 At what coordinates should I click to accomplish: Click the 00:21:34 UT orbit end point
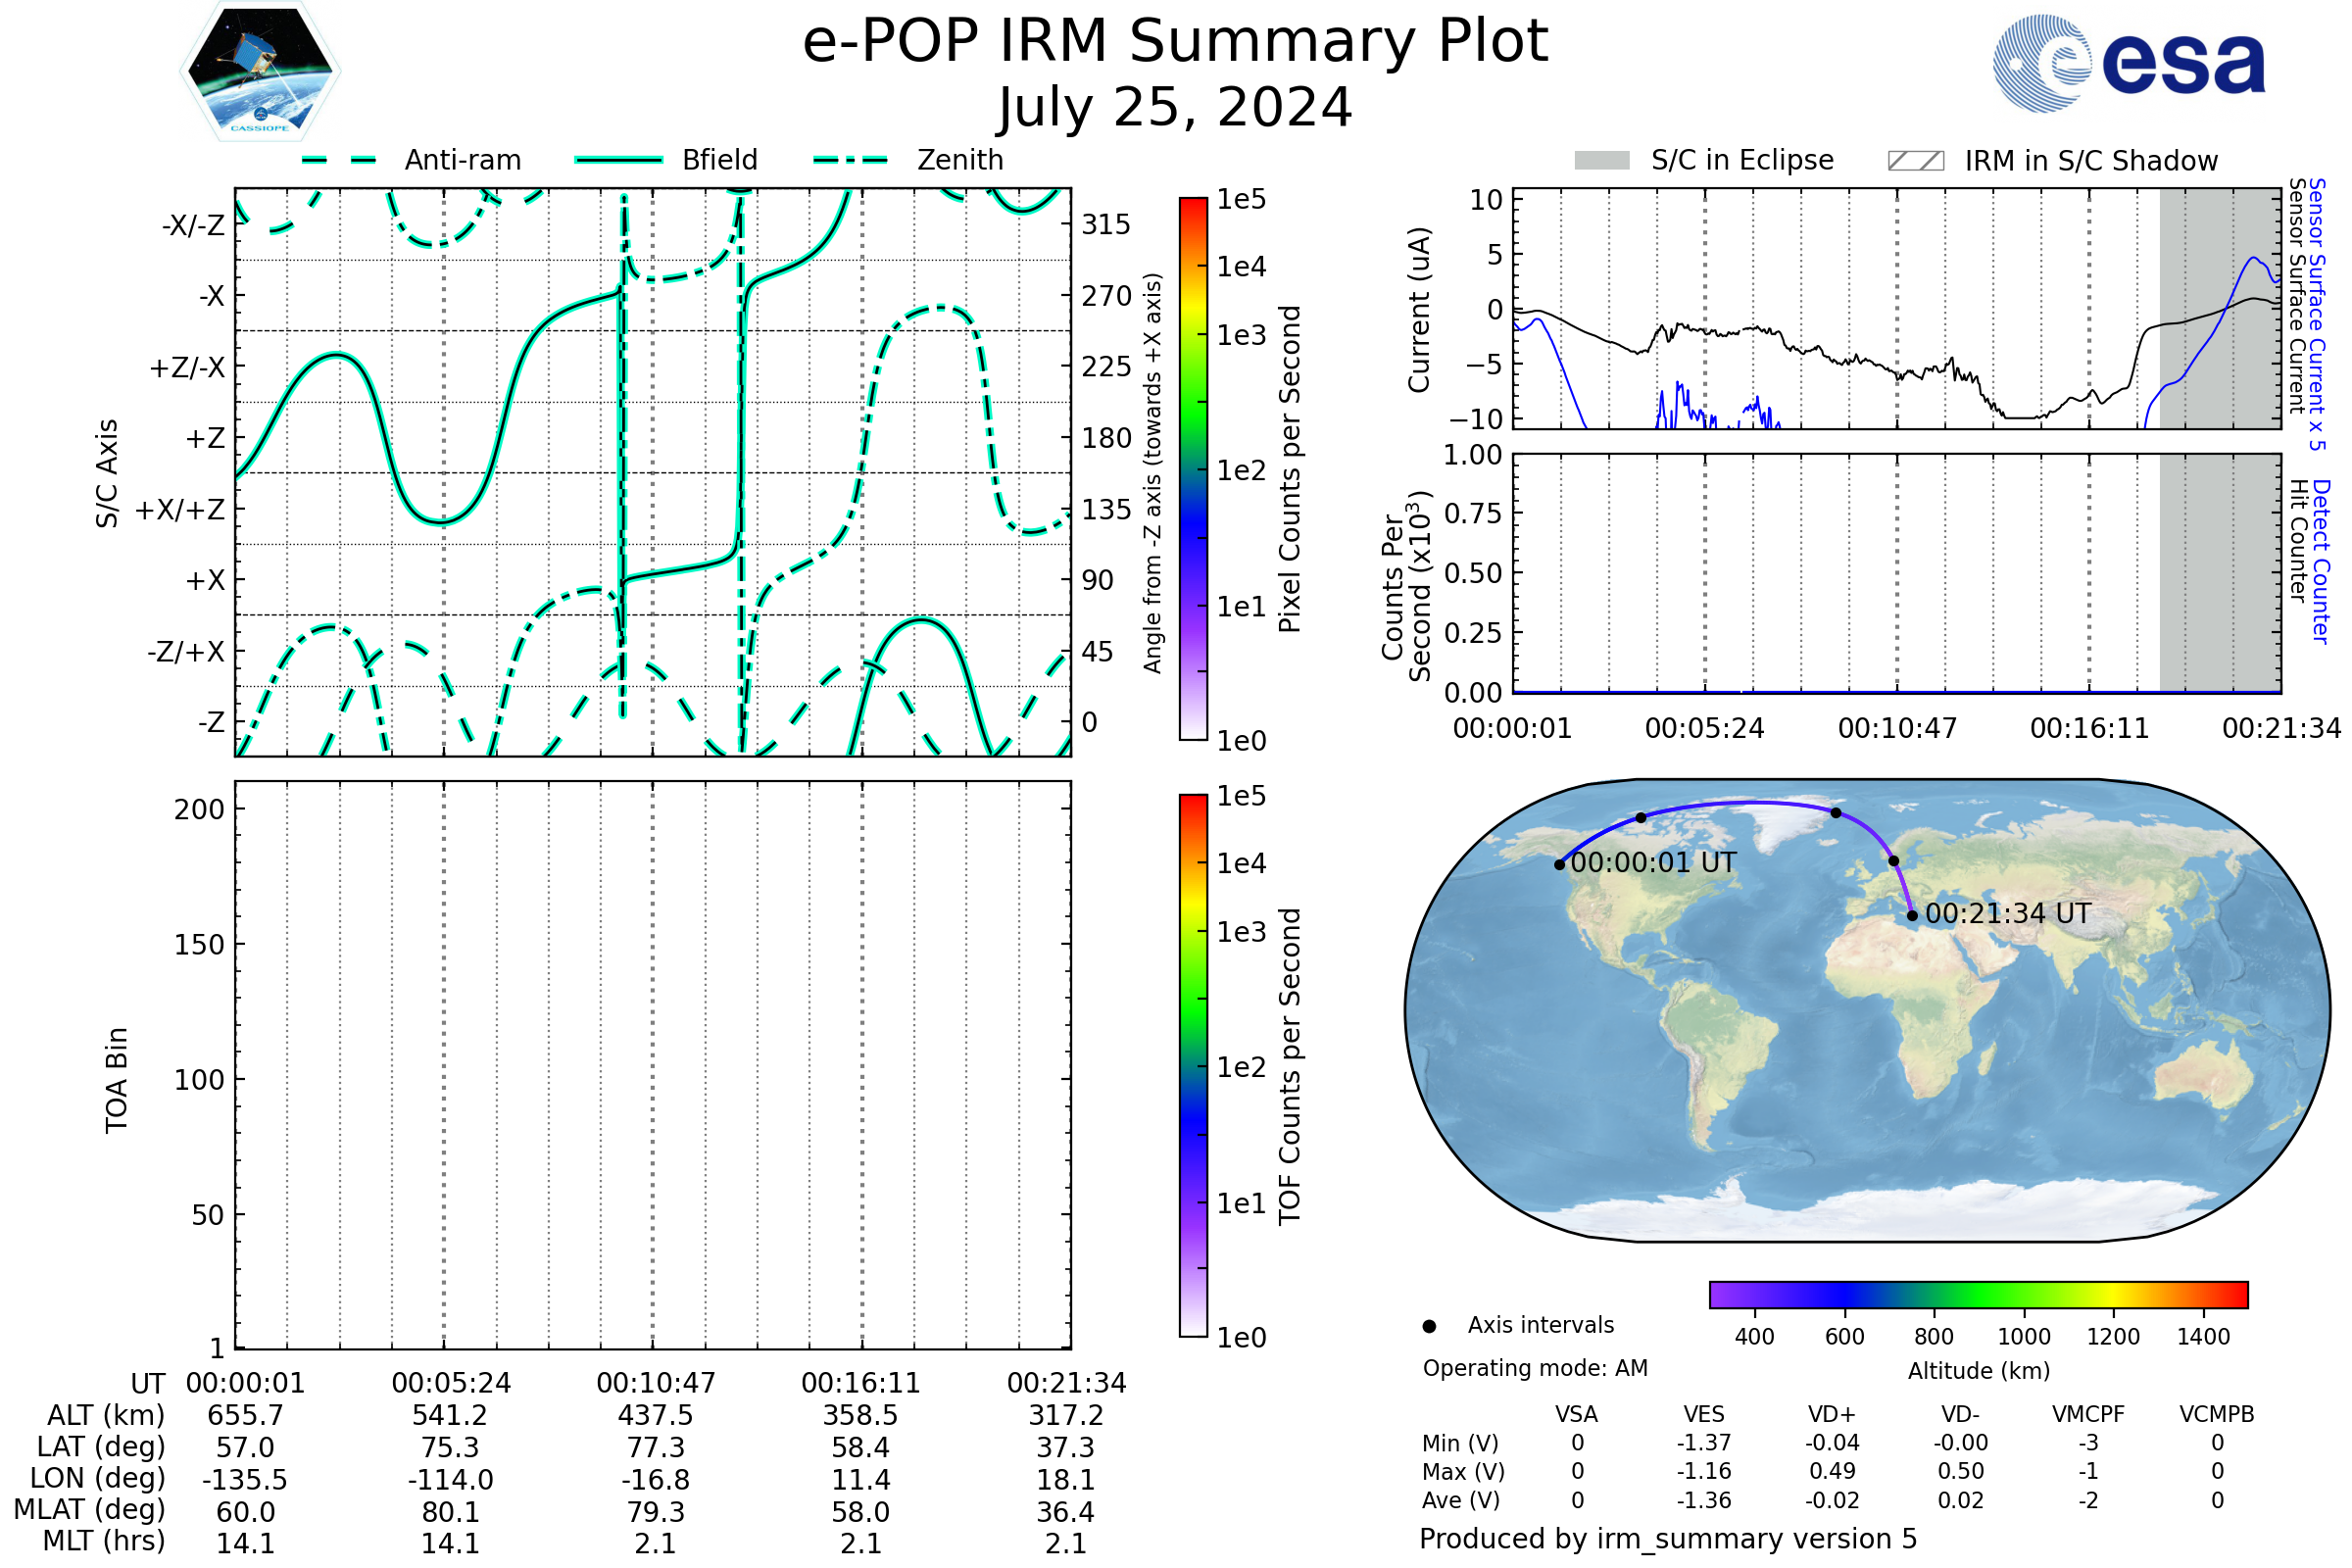(x=1912, y=915)
